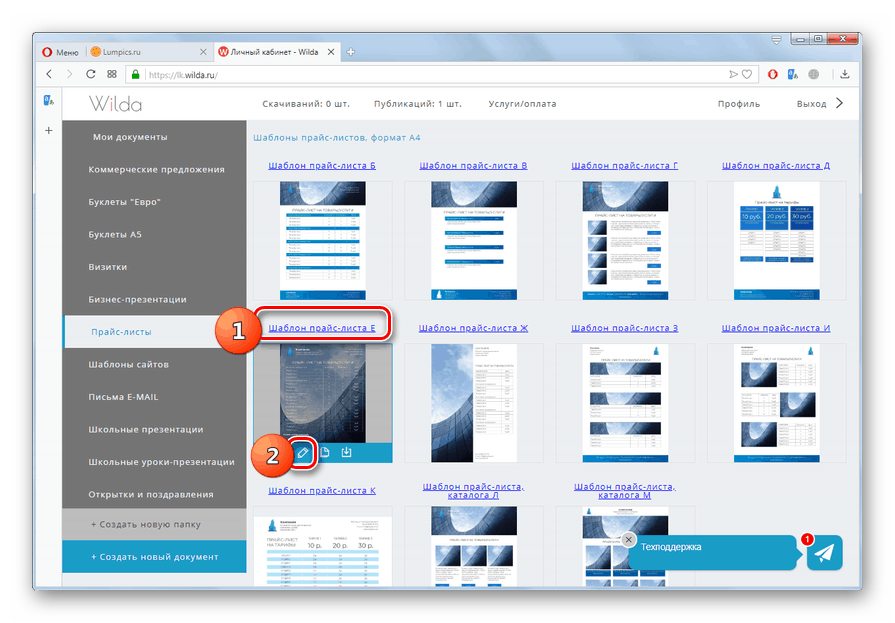Open link Шаблон прайс-листа В
This screenshot has height=623, width=895.
pos(473,166)
